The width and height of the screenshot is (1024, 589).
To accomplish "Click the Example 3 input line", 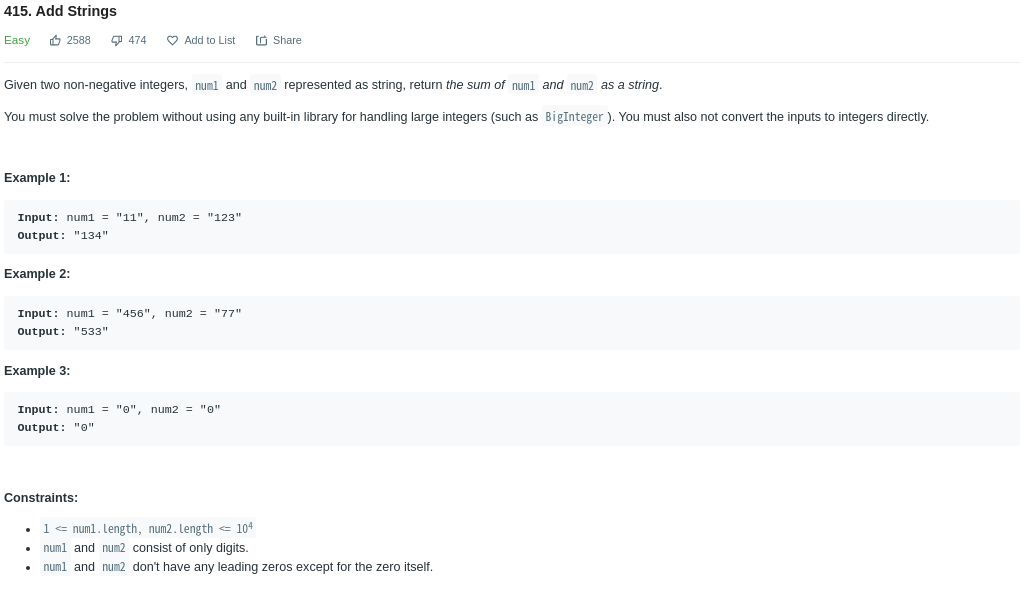I will coord(119,409).
